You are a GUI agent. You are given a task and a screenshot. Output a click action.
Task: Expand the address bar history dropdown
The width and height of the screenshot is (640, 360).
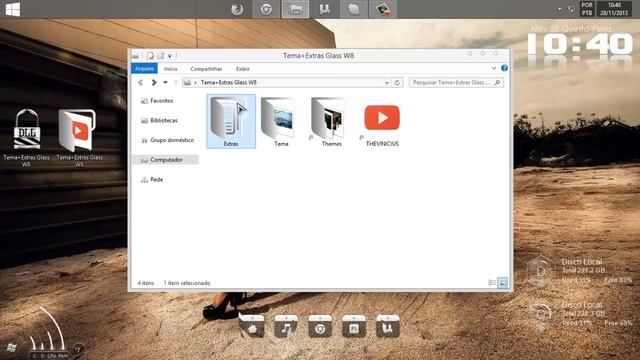click(387, 82)
